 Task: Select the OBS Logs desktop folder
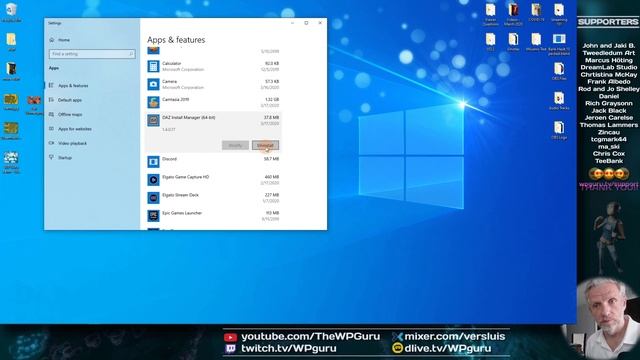pyautogui.click(x=559, y=130)
